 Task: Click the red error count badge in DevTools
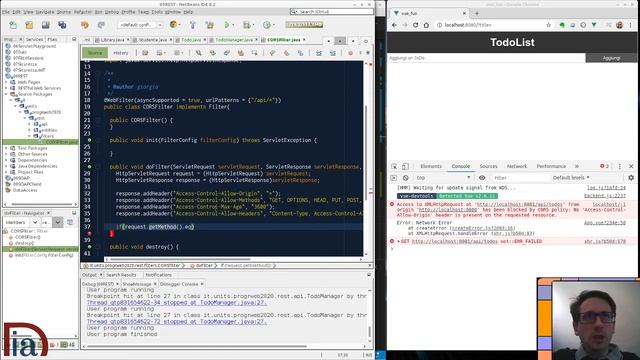tap(604, 166)
